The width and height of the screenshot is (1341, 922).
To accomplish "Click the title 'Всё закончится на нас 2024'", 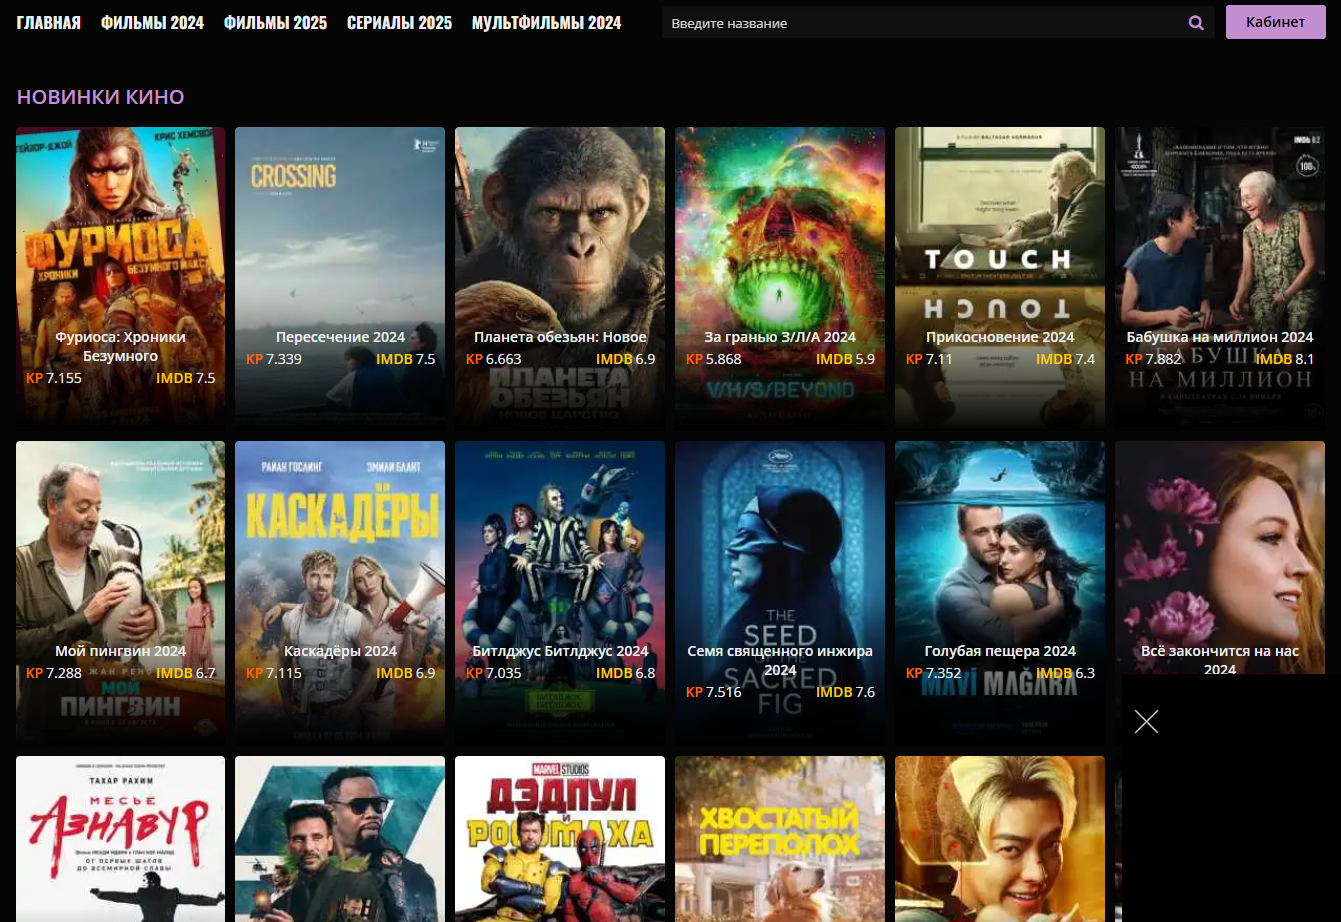I will [x=1220, y=660].
